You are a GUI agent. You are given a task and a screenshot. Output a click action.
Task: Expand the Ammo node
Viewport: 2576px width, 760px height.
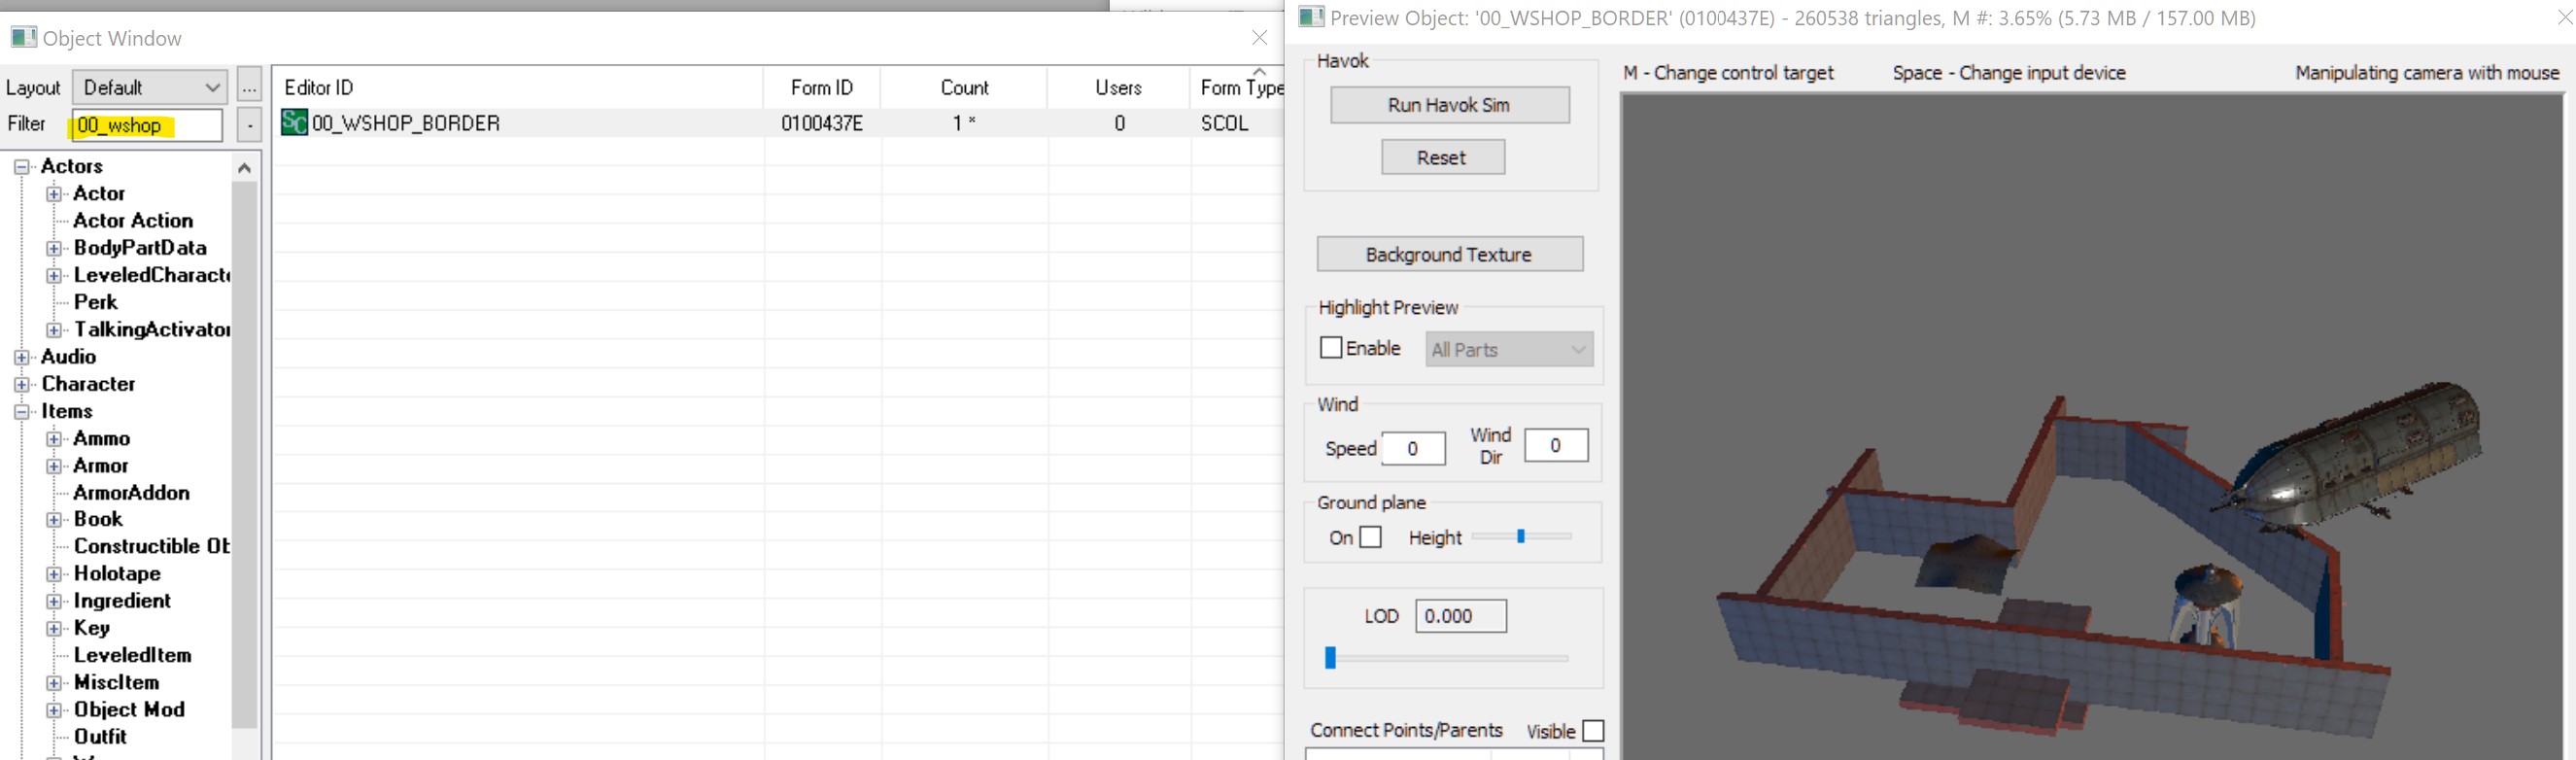(54, 439)
